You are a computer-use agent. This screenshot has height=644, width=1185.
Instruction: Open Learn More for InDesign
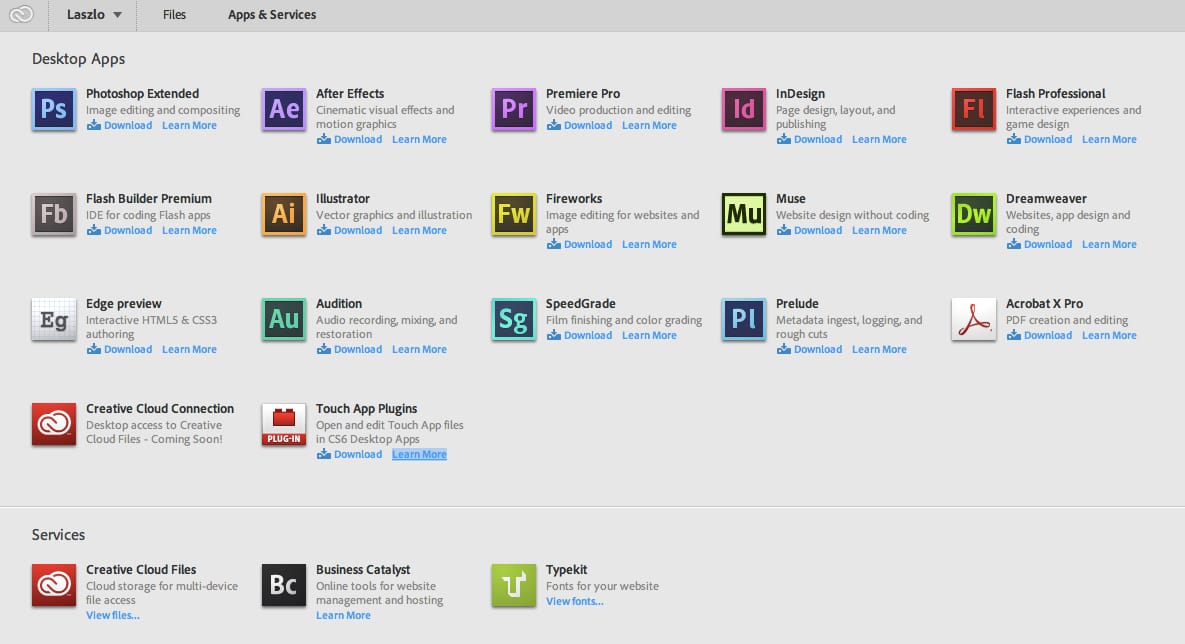879,139
